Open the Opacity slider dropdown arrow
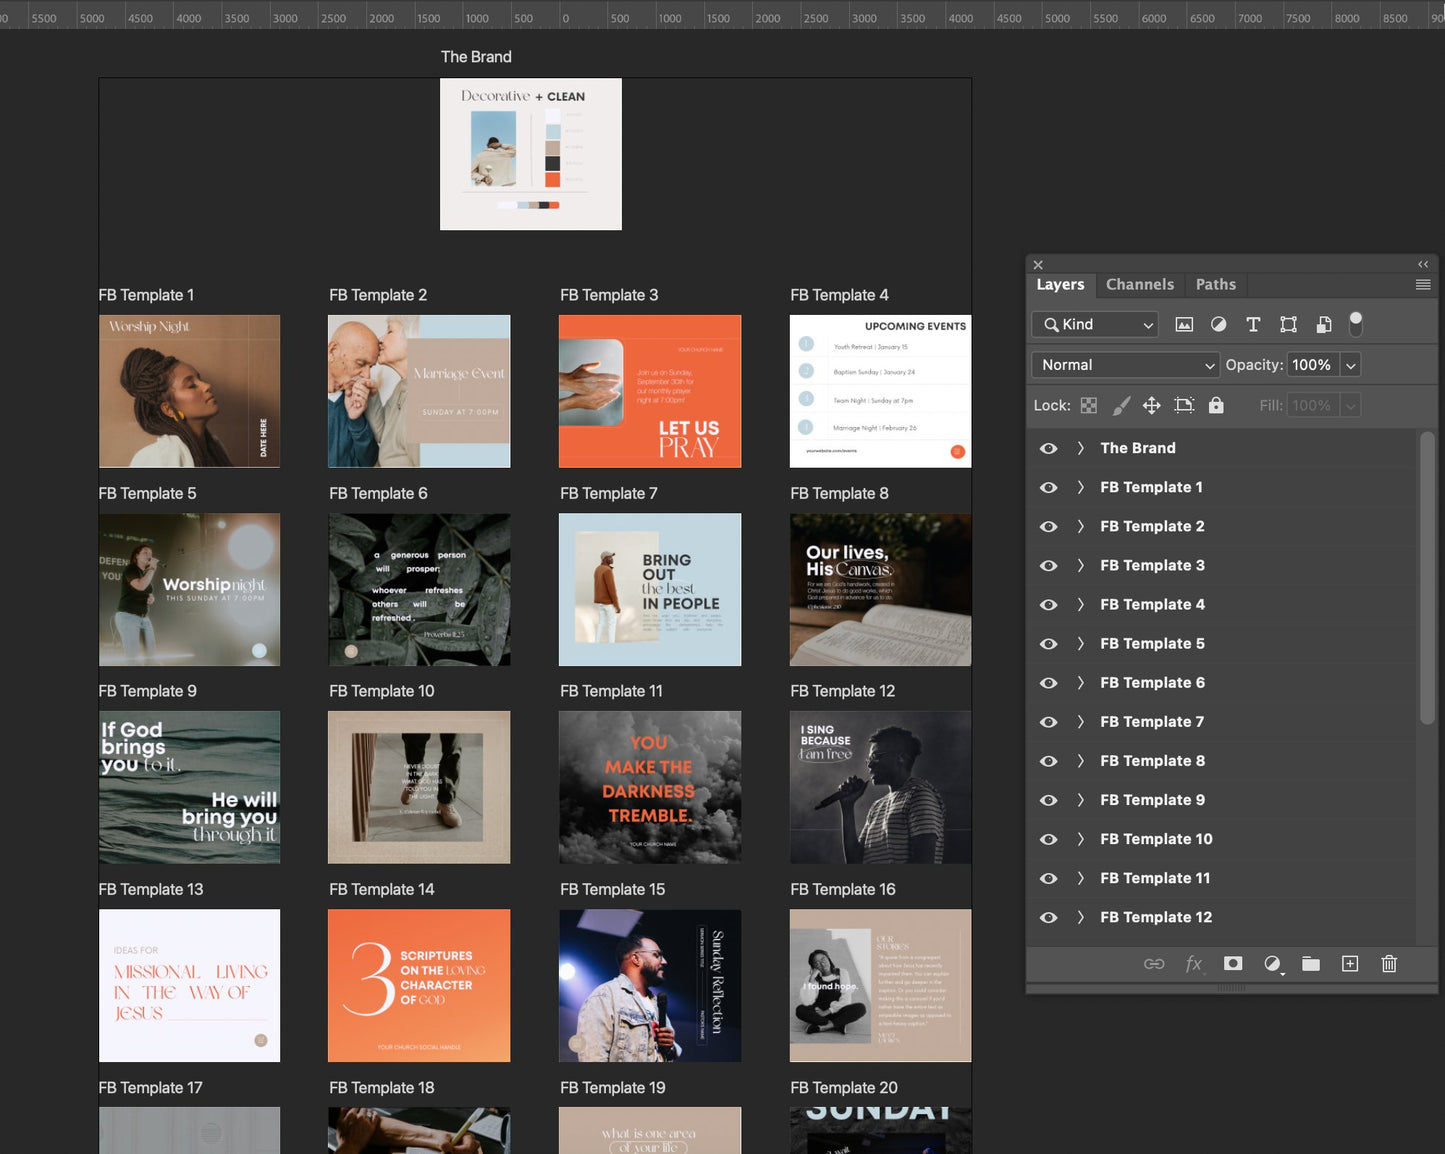Screen dimensions: 1445x1154 click(1351, 365)
